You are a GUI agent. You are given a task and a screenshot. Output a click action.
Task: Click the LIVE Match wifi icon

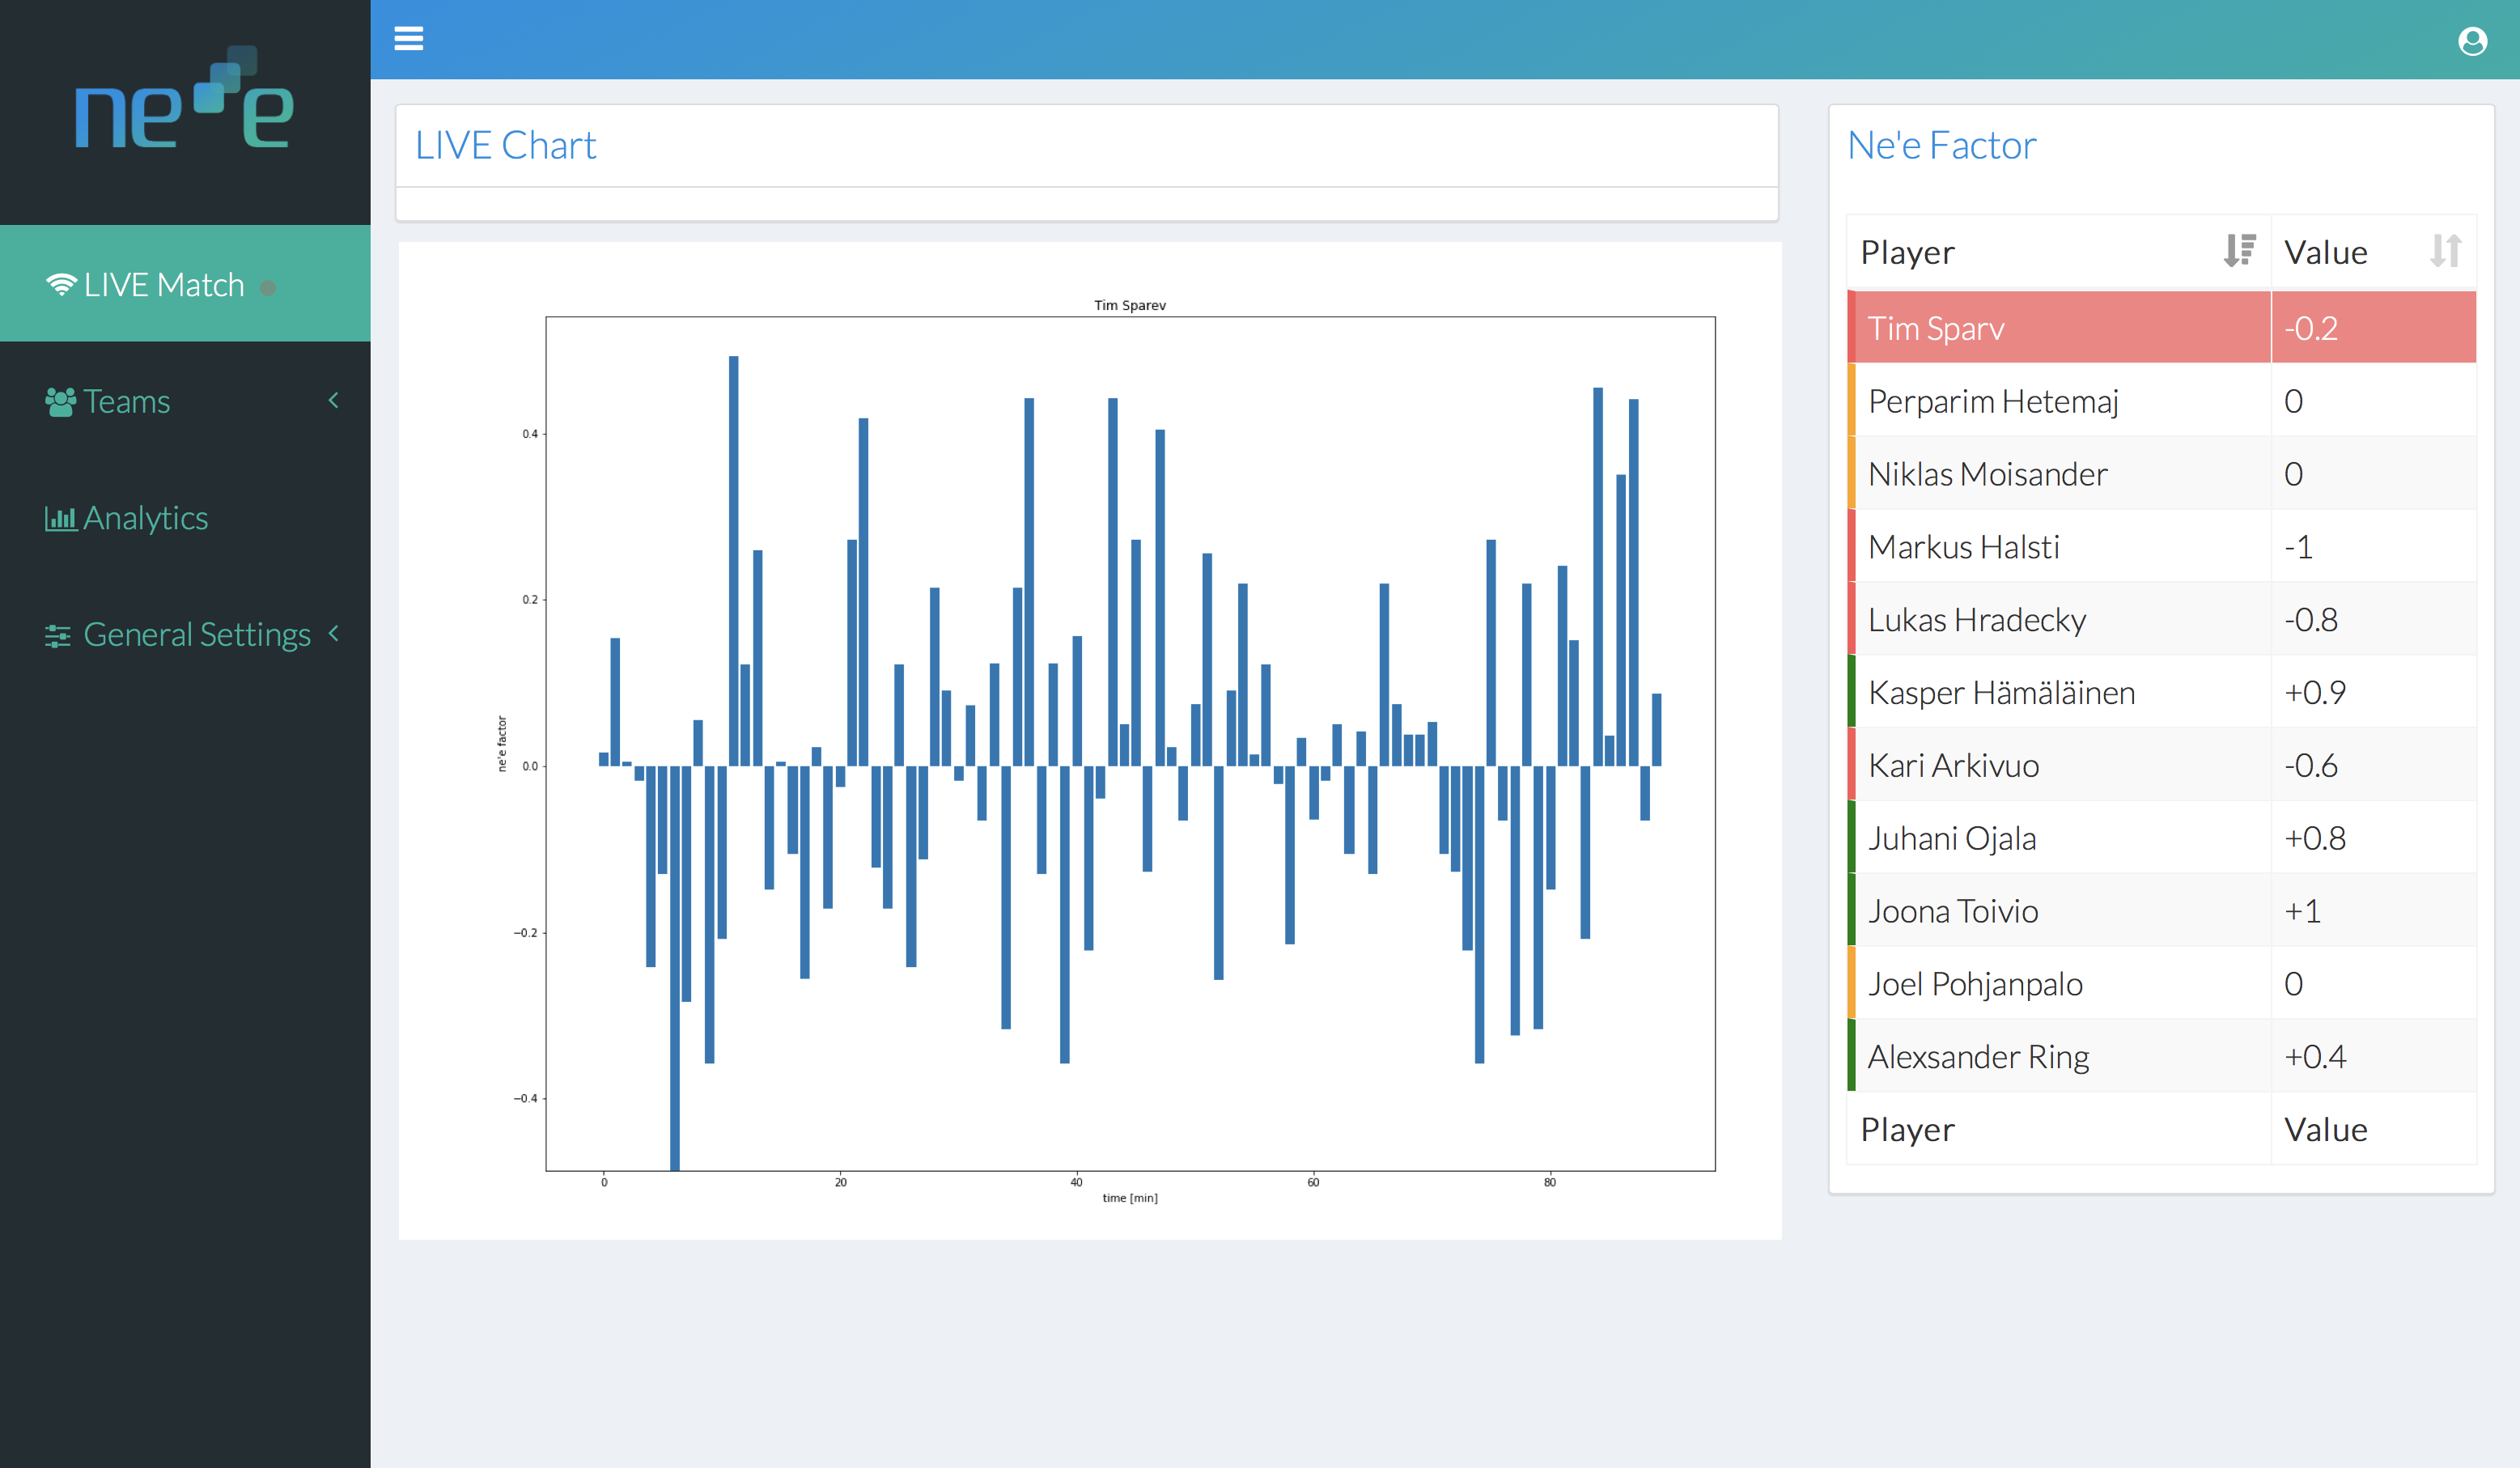coord(61,285)
